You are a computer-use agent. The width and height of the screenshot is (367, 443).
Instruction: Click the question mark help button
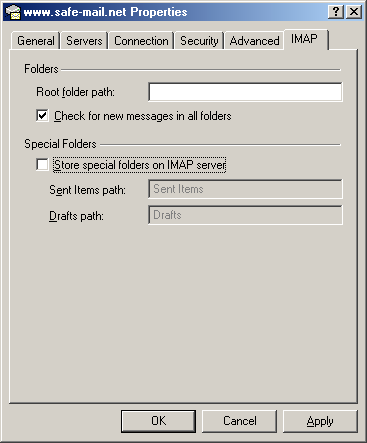click(336, 12)
